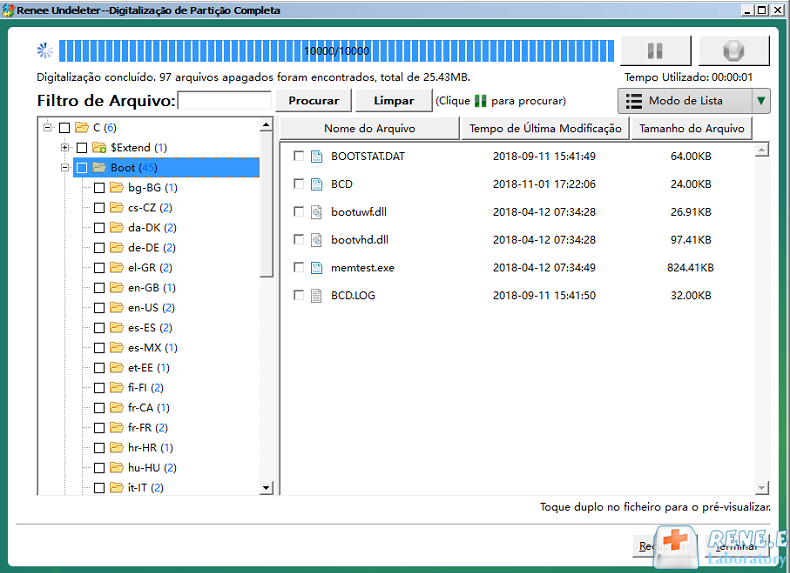Viewport: 790px width, 573px height.
Task: Click the file list scroll up arrow
Action: 762,150
